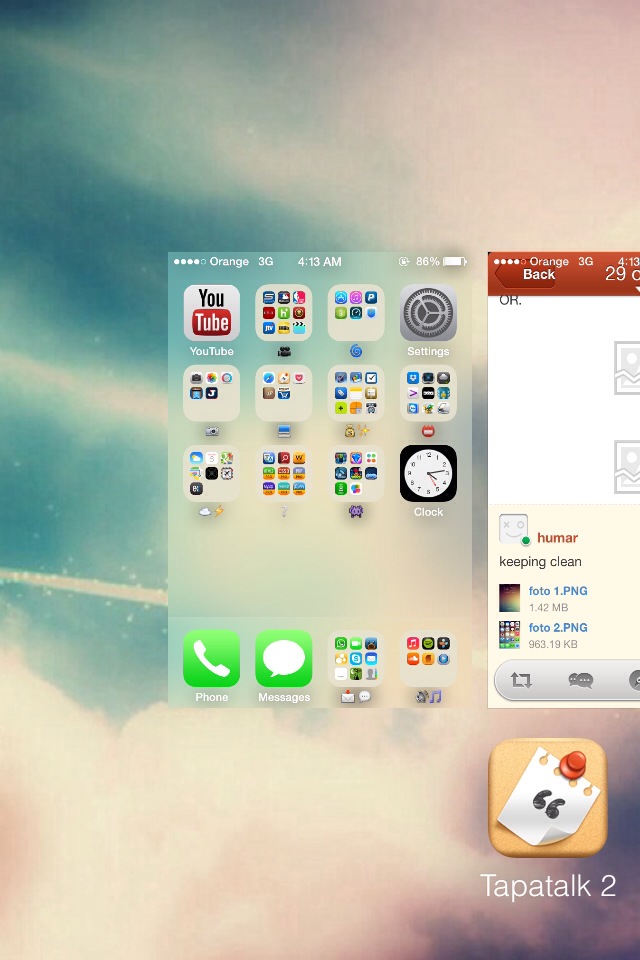Tap the '1.42 MB' file size text
Screen dimensions: 640x960
(x=549, y=607)
